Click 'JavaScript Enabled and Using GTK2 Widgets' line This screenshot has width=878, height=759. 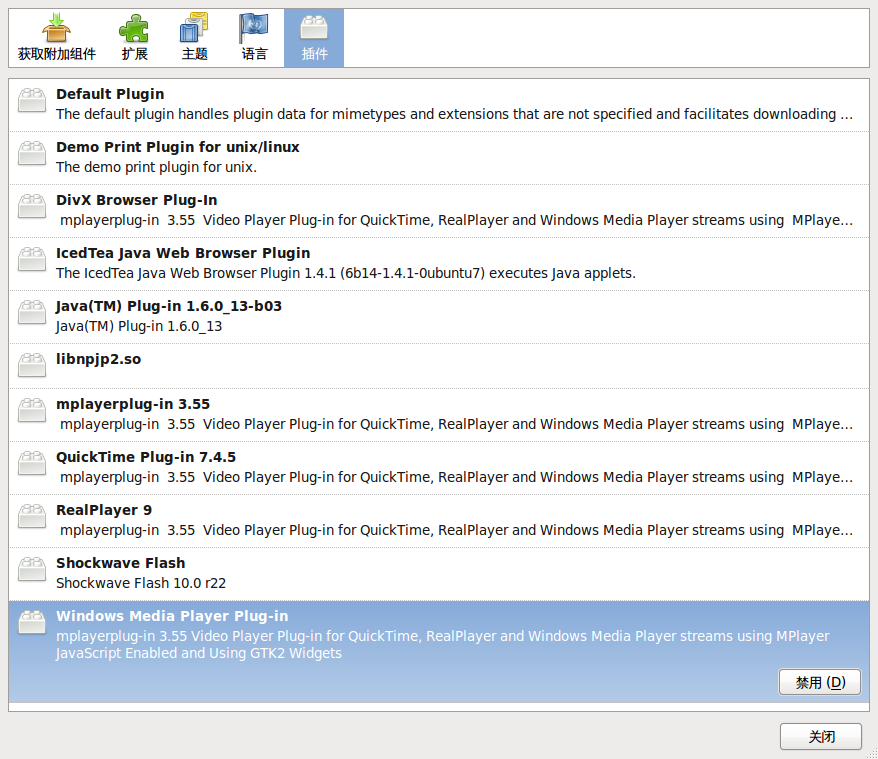(x=199, y=653)
